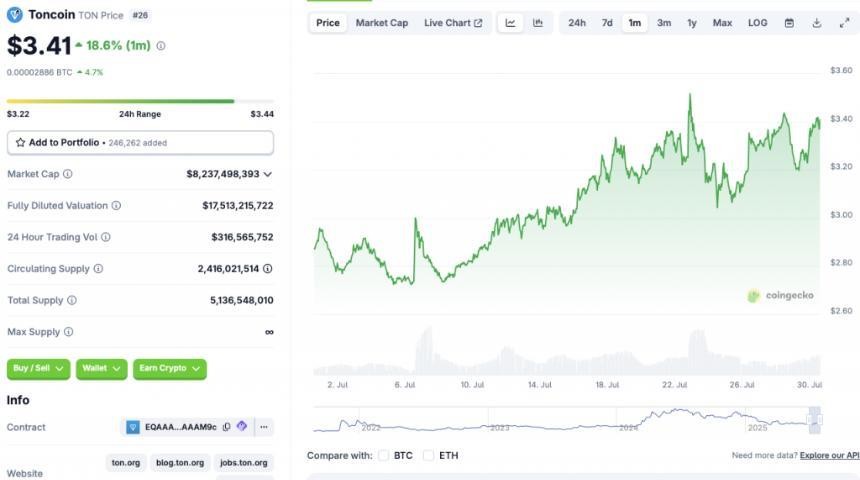This screenshot has width=860, height=480.
Task: Select the 1y time range
Action: click(692, 23)
